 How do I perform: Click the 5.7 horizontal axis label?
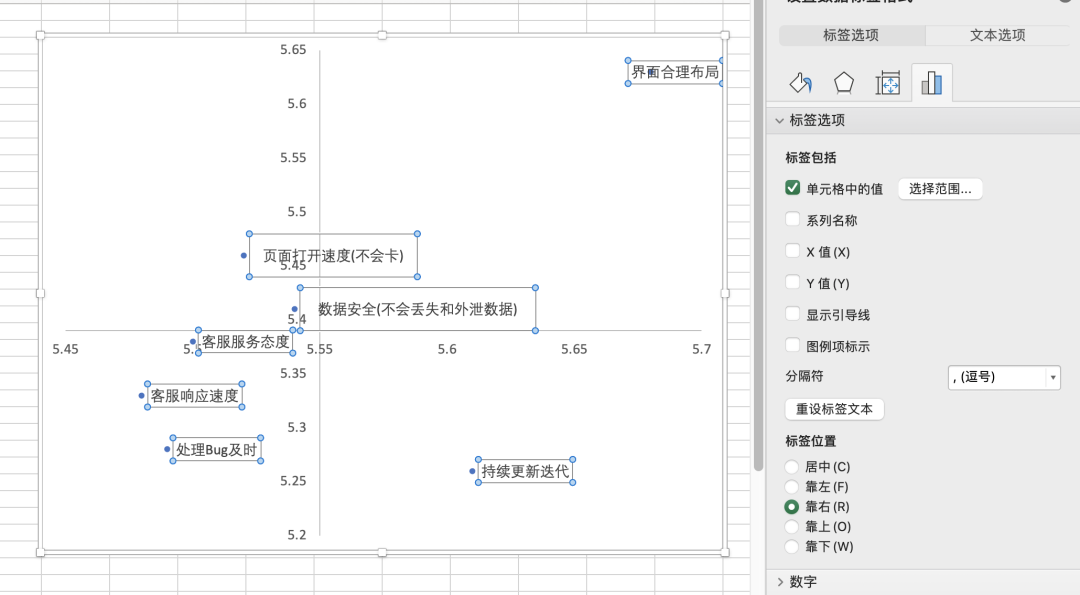pos(701,349)
